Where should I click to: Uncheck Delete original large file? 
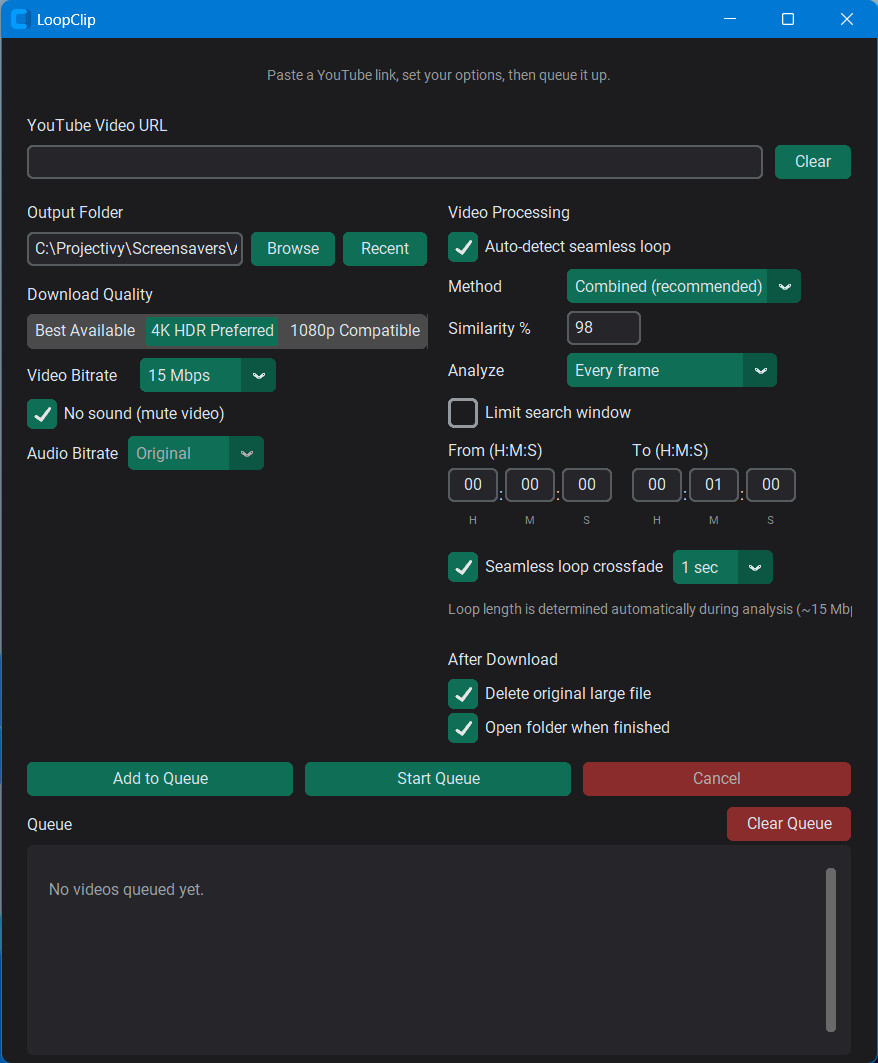point(463,694)
